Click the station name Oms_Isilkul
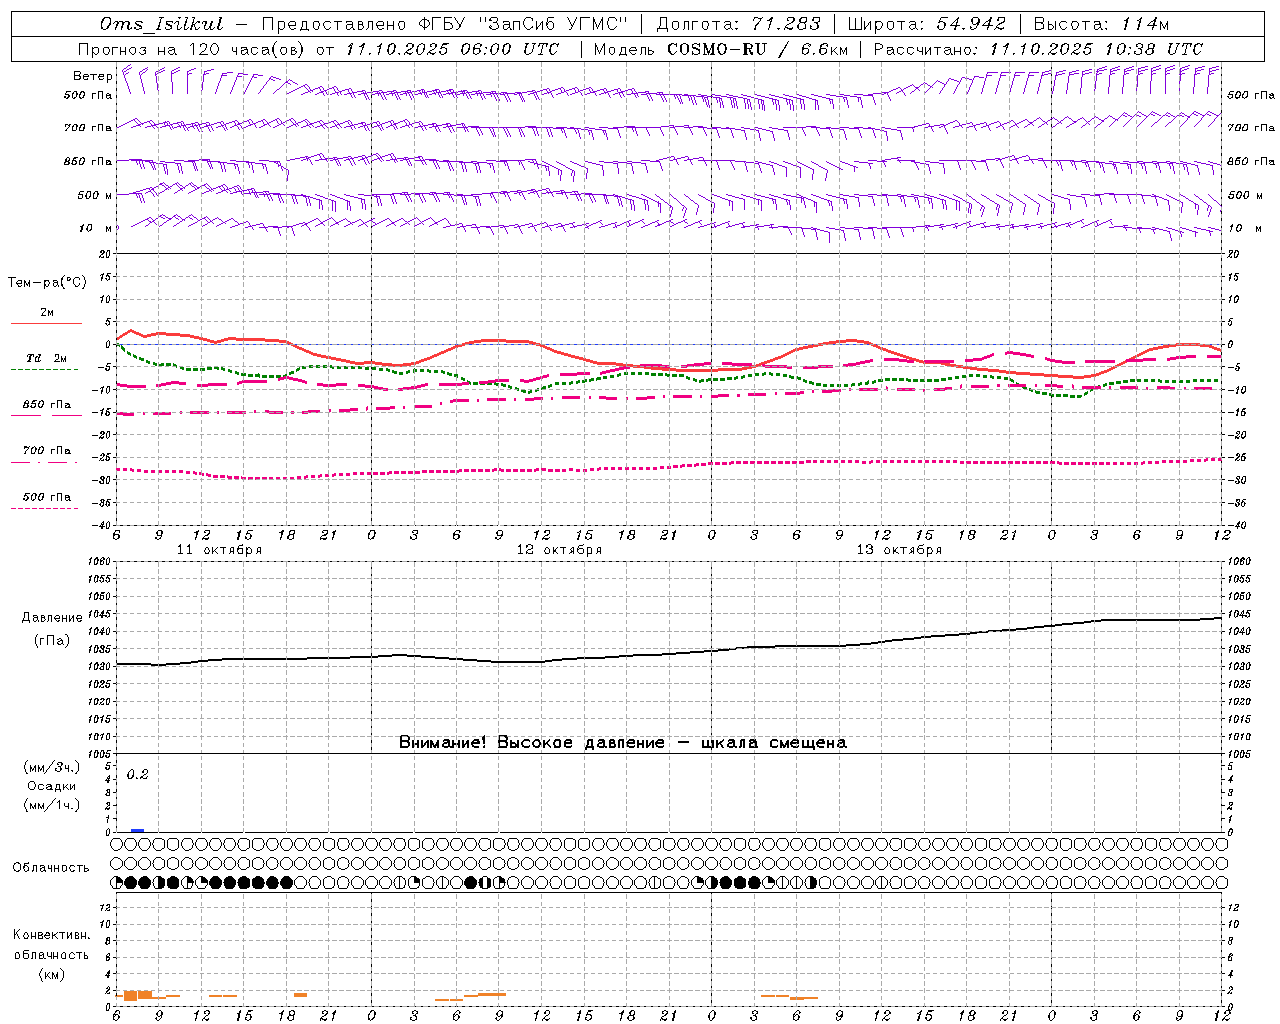 coord(161,24)
